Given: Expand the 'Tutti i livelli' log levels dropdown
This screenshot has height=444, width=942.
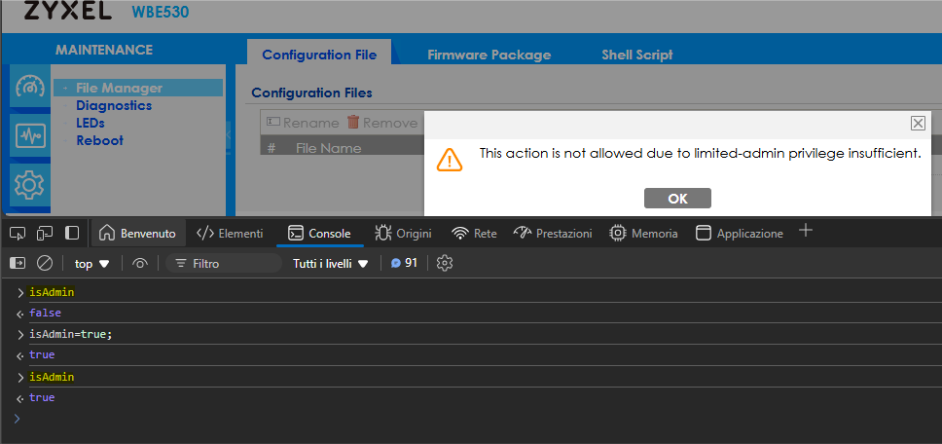Looking at the screenshot, I should pyautogui.click(x=331, y=263).
